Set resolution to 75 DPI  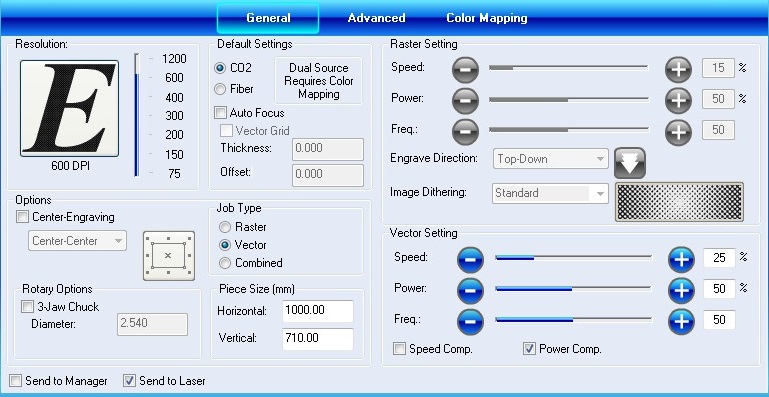[174, 174]
